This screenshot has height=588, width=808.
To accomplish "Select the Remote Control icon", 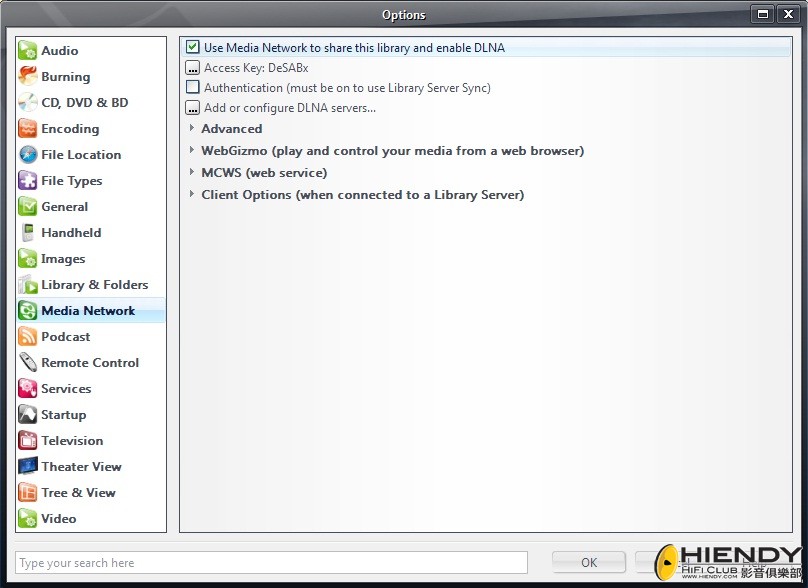I will tap(28, 362).
